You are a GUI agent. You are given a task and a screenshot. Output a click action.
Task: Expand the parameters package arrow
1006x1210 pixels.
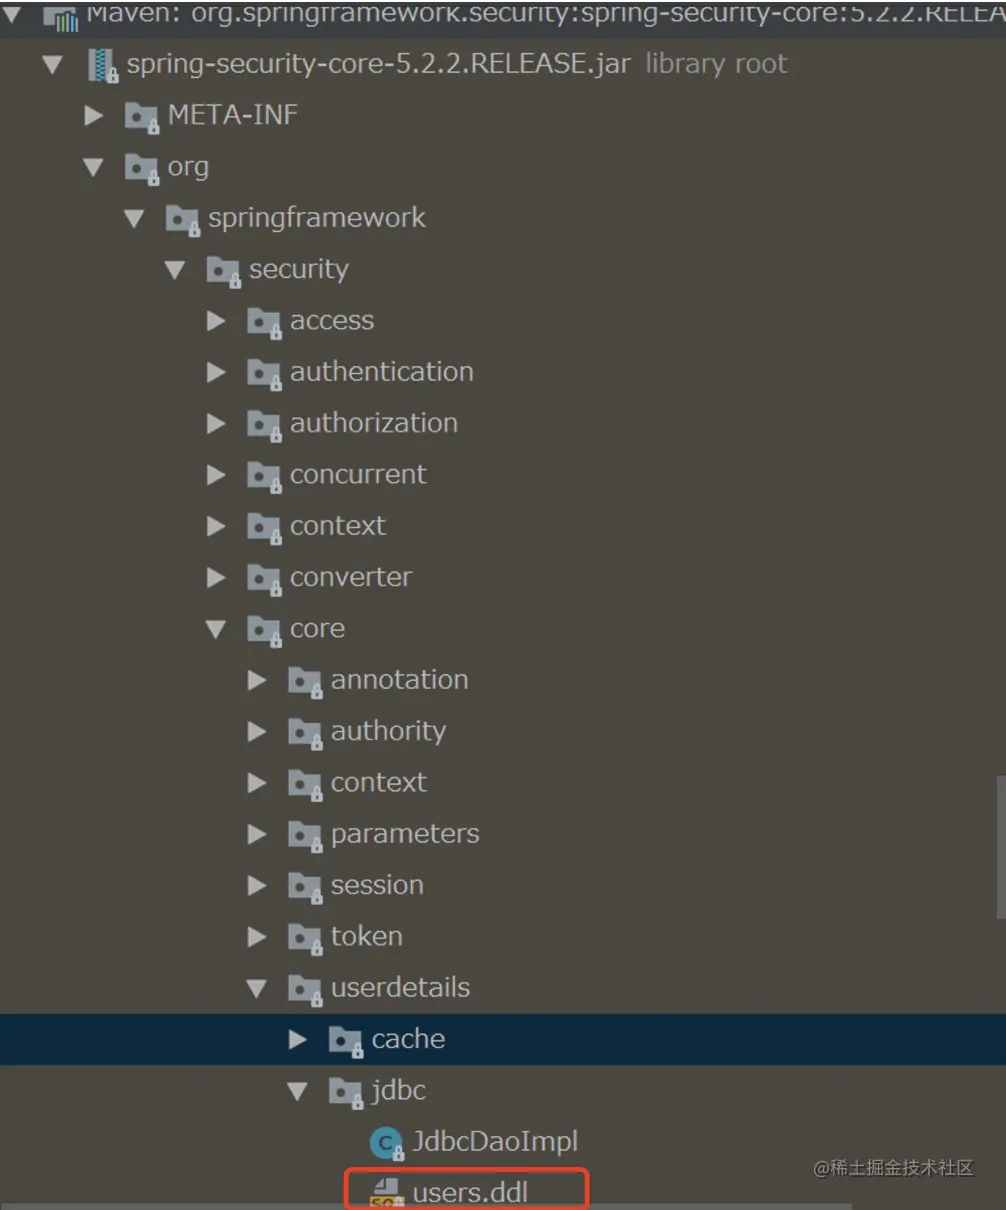click(x=257, y=835)
